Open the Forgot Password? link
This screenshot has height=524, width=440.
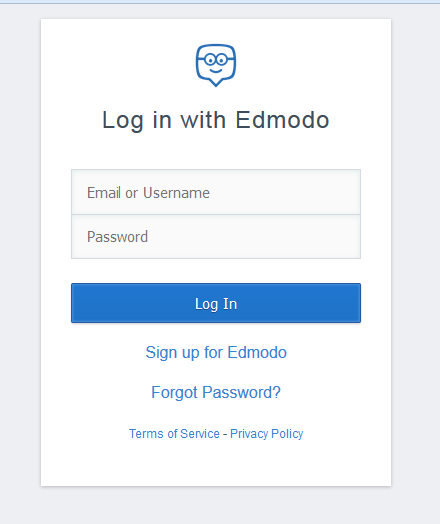pyautogui.click(x=216, y=392)
